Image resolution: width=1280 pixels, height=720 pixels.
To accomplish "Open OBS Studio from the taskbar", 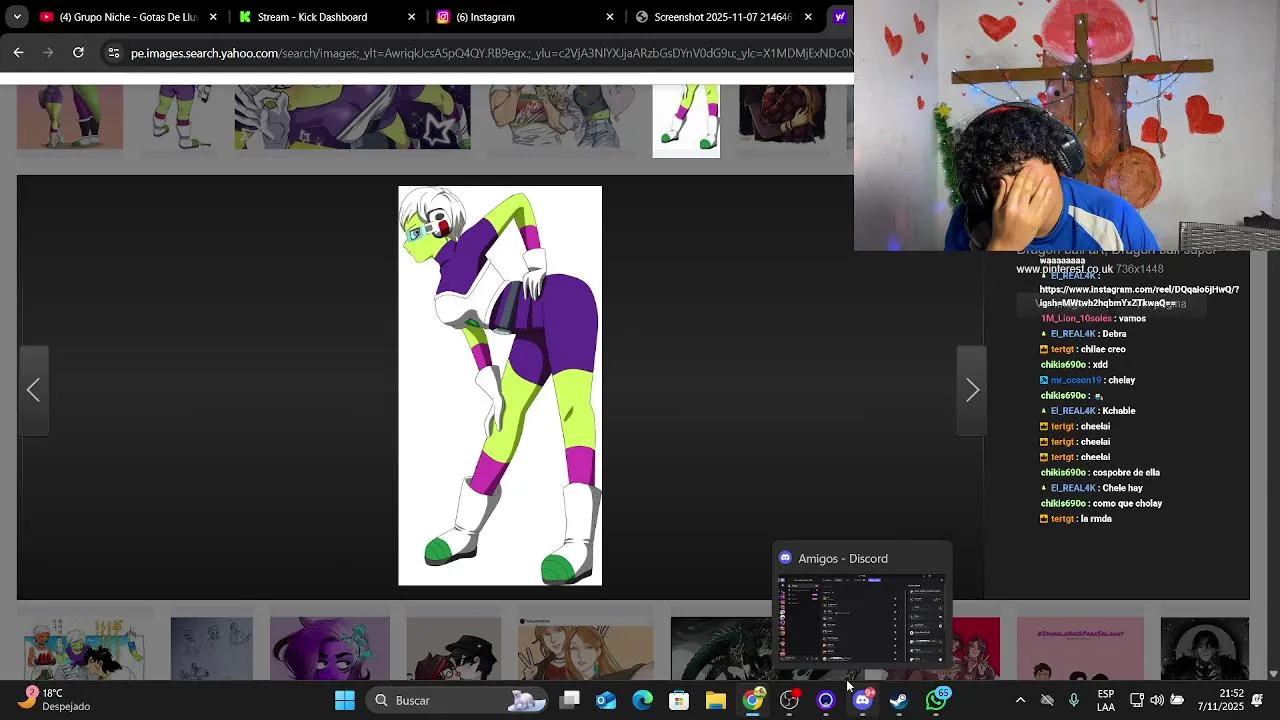I will [789, 700].
